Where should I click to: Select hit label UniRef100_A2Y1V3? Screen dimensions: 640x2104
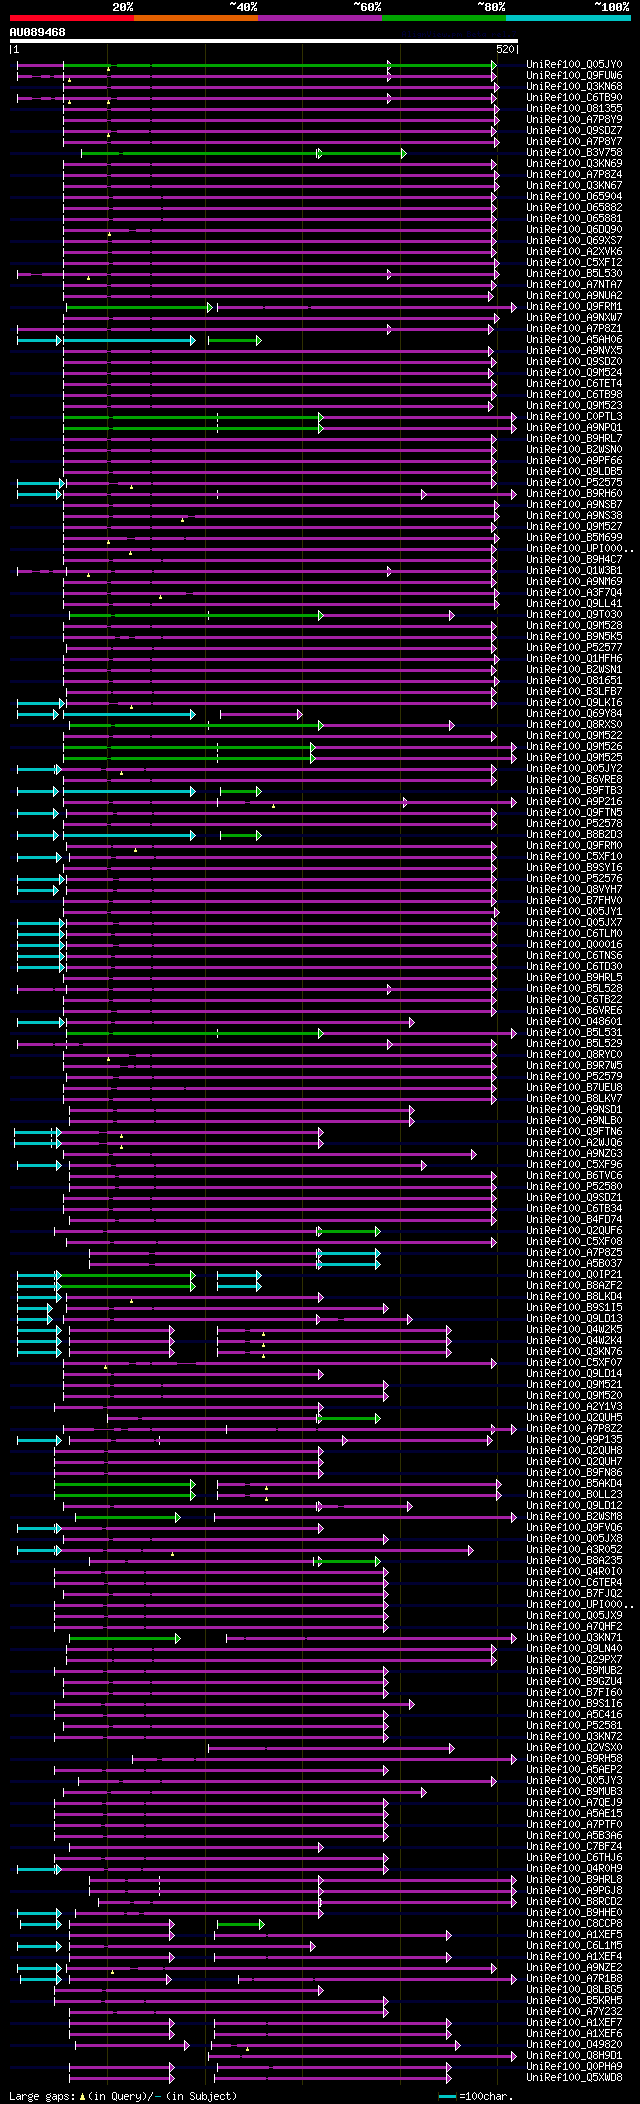point(574,1407)
